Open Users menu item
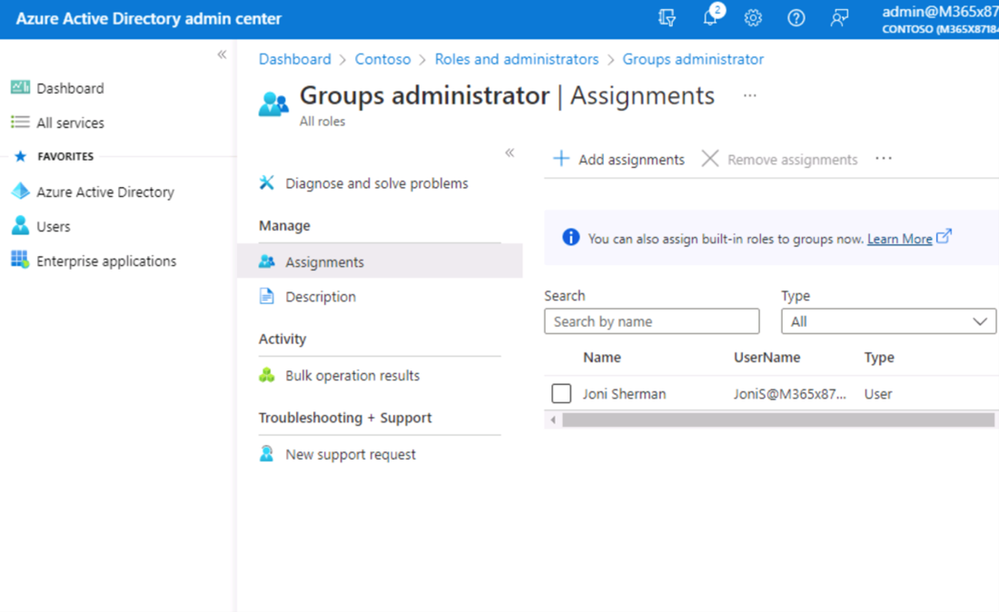999x612 pixels. click(54, 226)
